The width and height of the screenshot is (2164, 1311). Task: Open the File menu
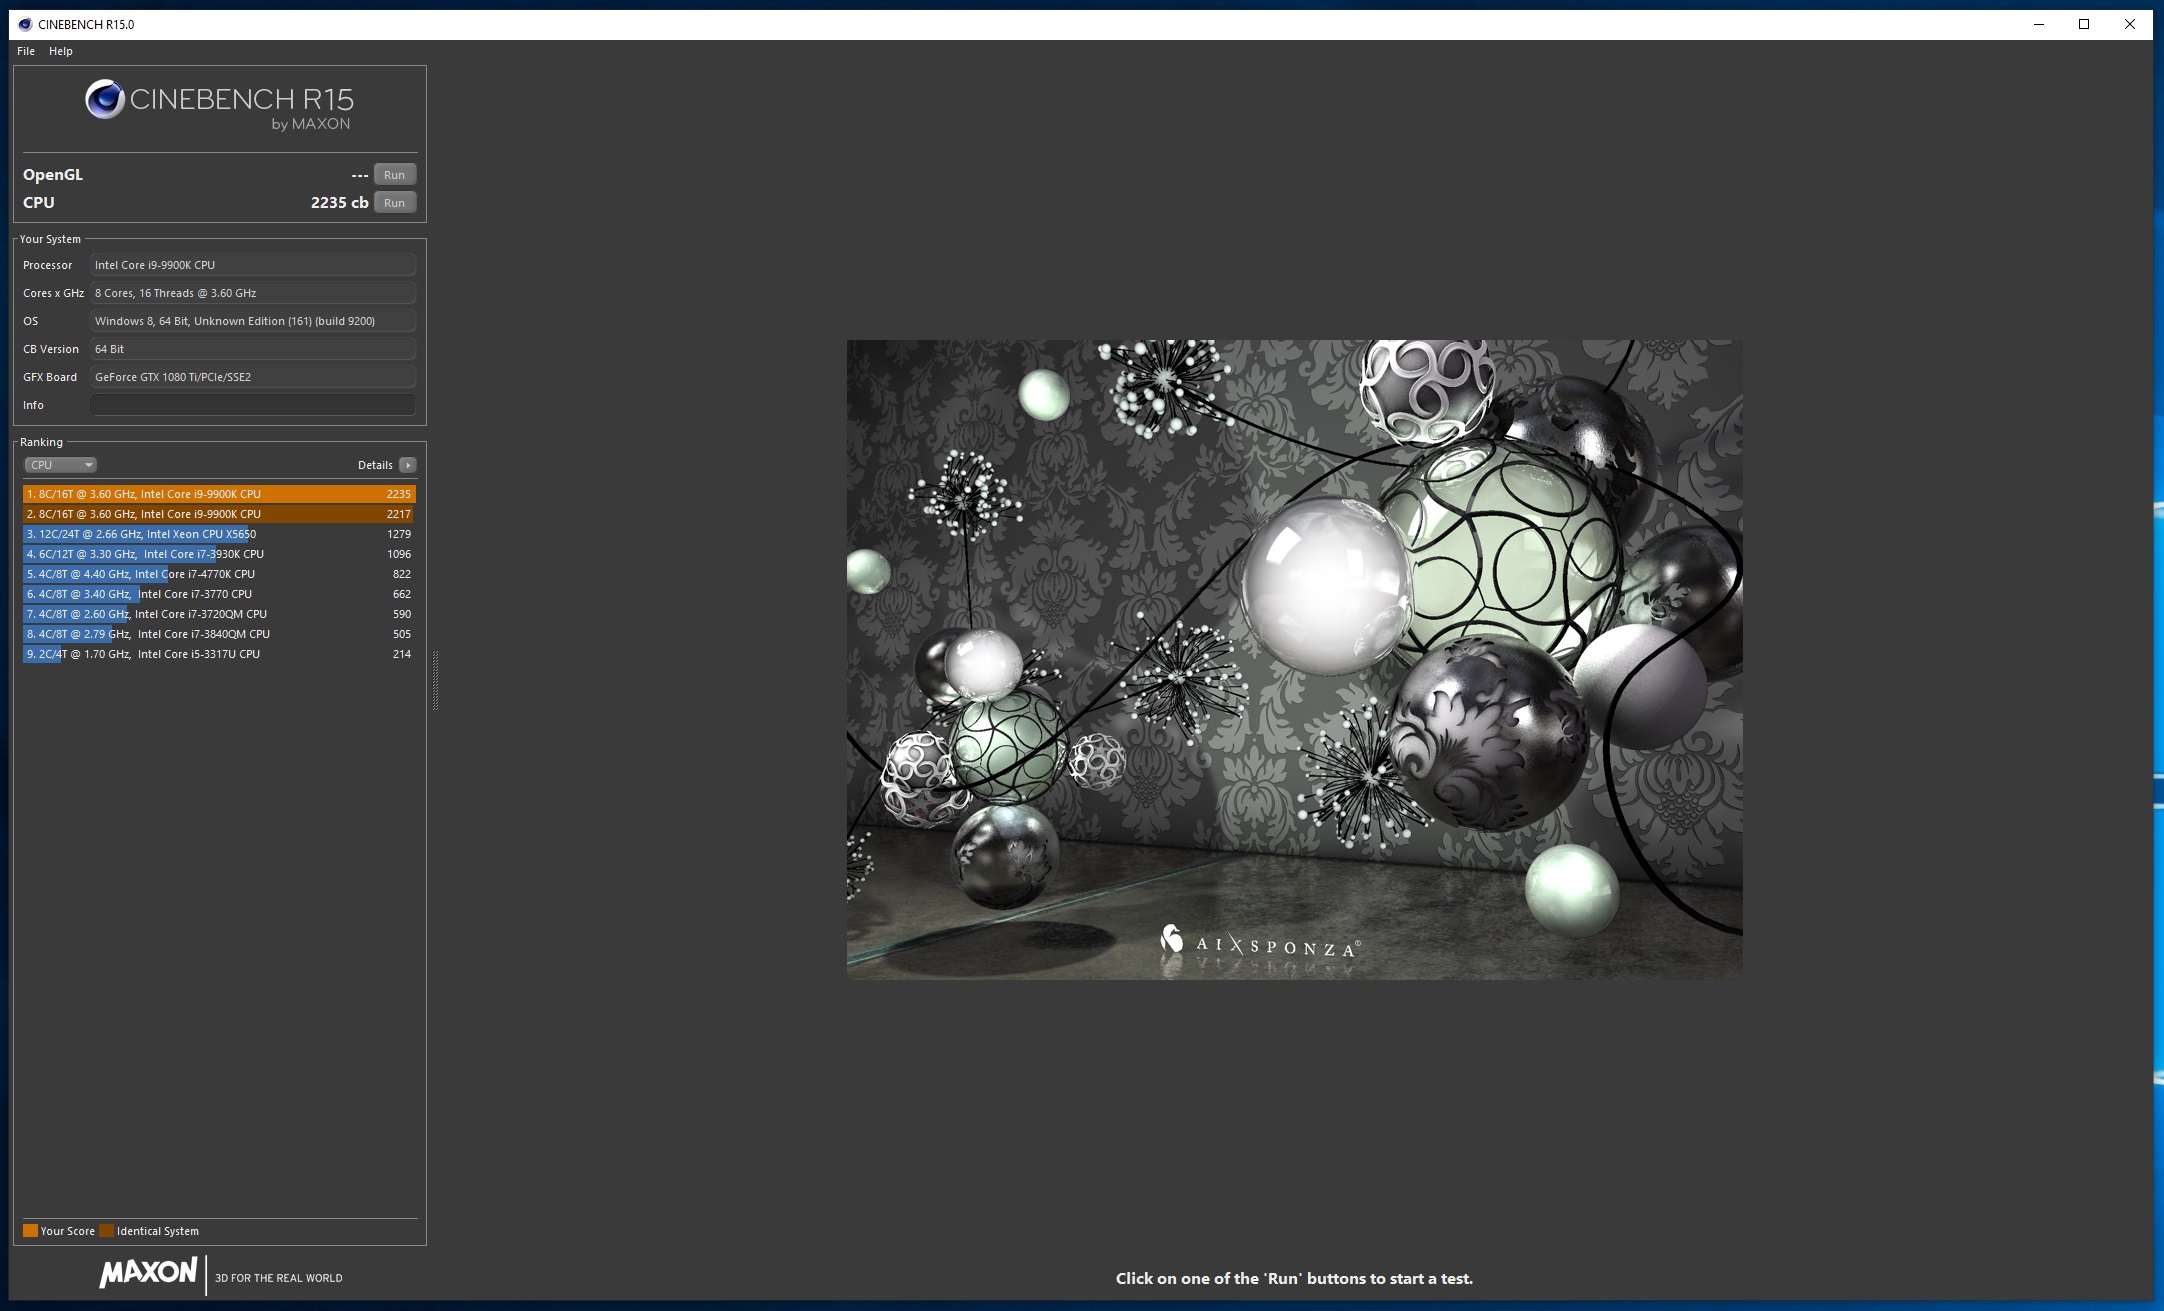(x=26, y=51)
